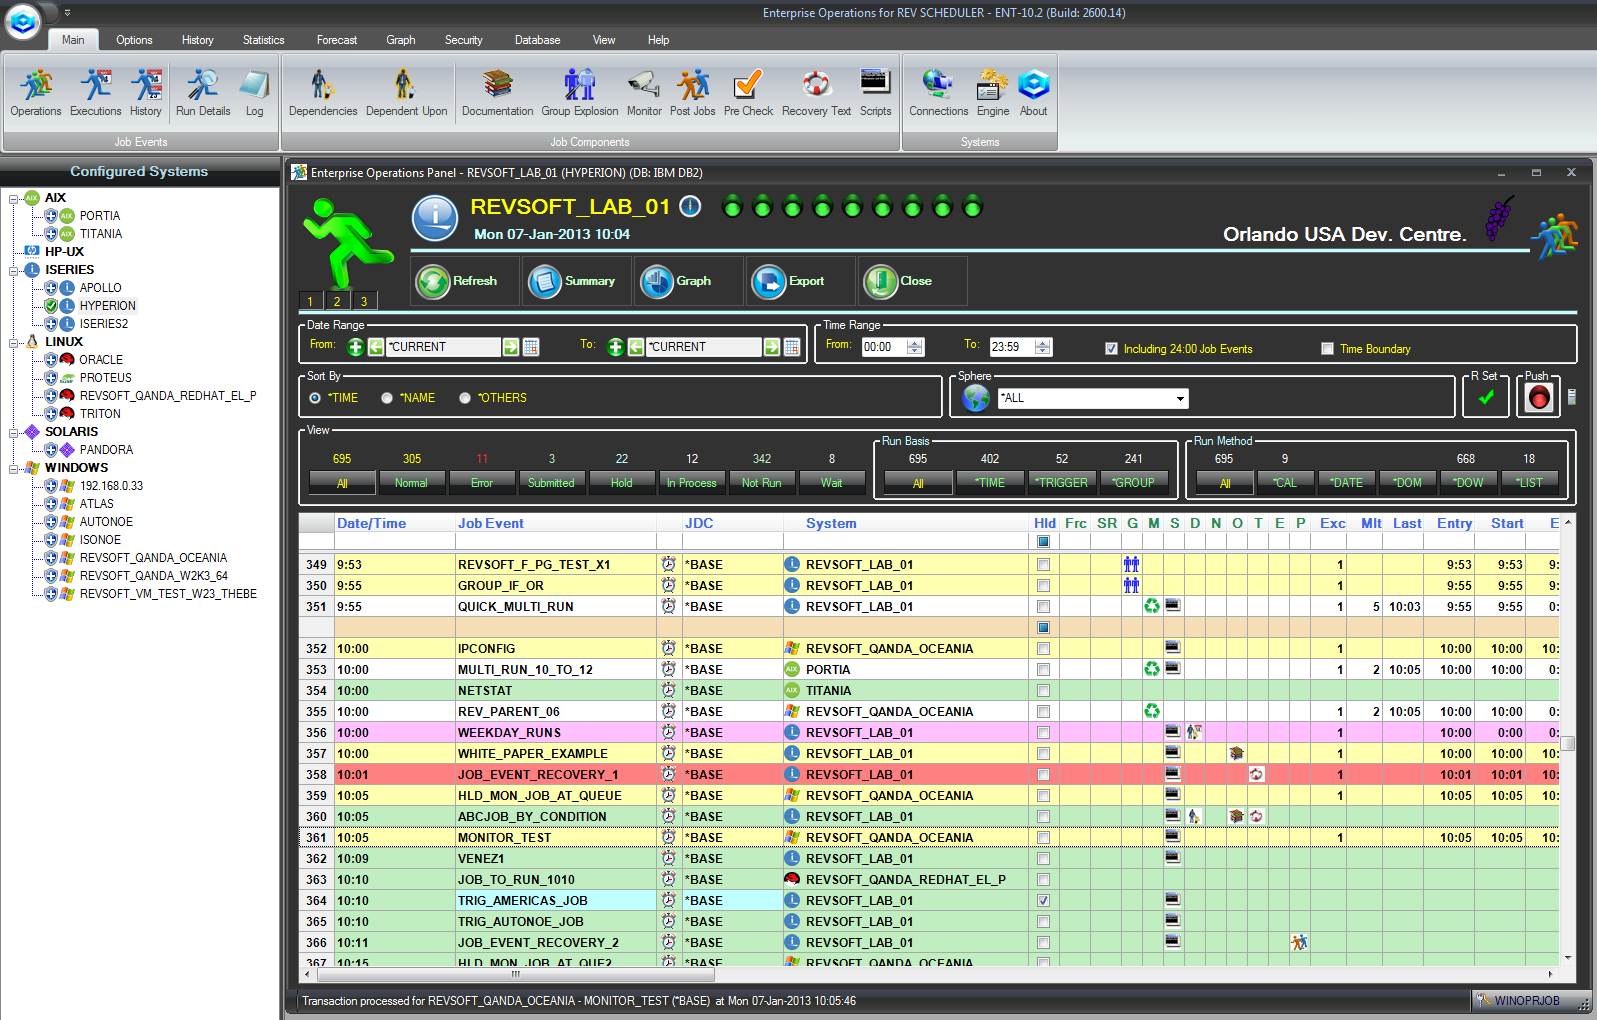The image size is (1597, 1020).
Task: Enable the Time Boundary checkbox
Action: [x=1327, y=349]
